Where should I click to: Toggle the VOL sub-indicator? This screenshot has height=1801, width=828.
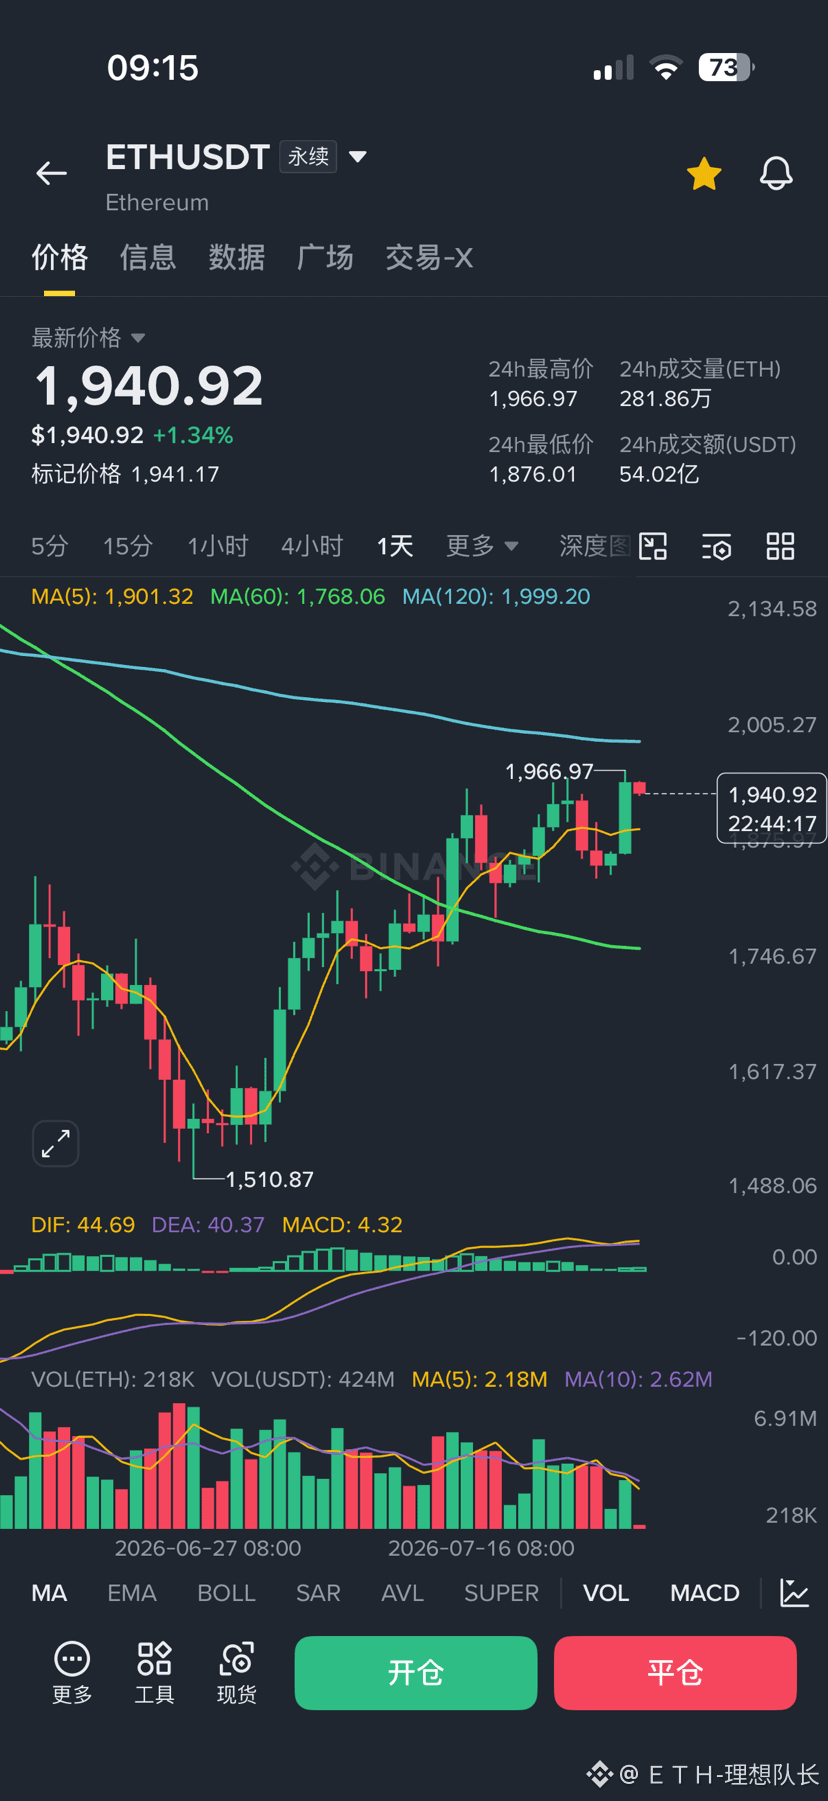click(x=606, y=1593)
